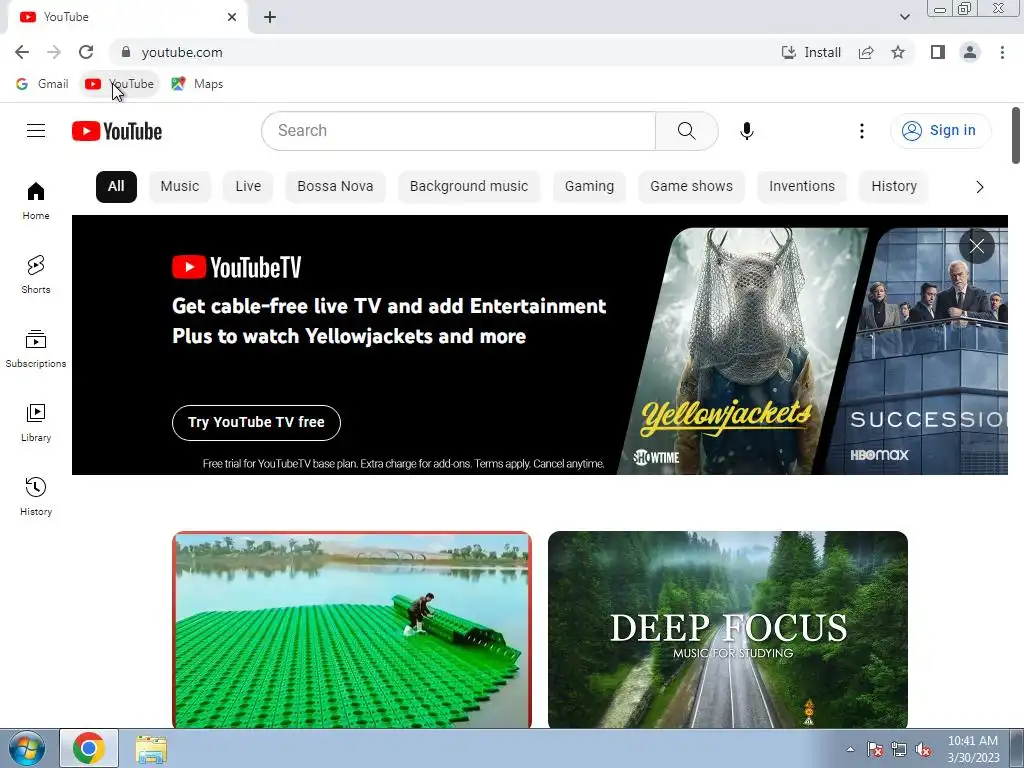Open the Windows Start menu
The image size is (1024, 768).
[x=27, y=748]
